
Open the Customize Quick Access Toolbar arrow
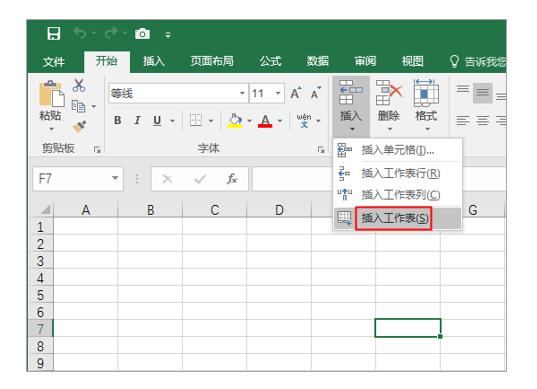tap(168, 35)
